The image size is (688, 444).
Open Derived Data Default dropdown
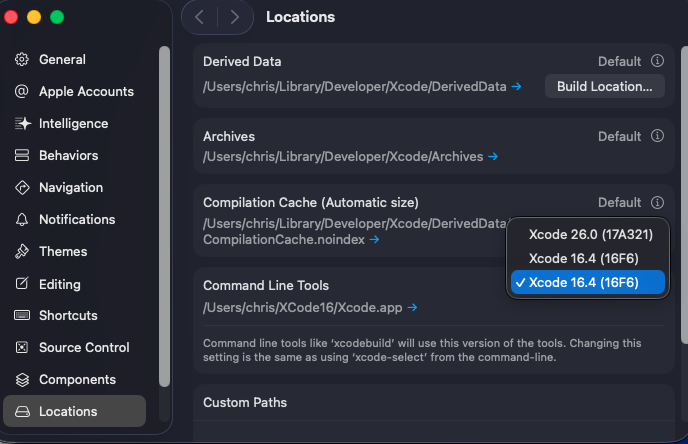(x=619, y=61)
